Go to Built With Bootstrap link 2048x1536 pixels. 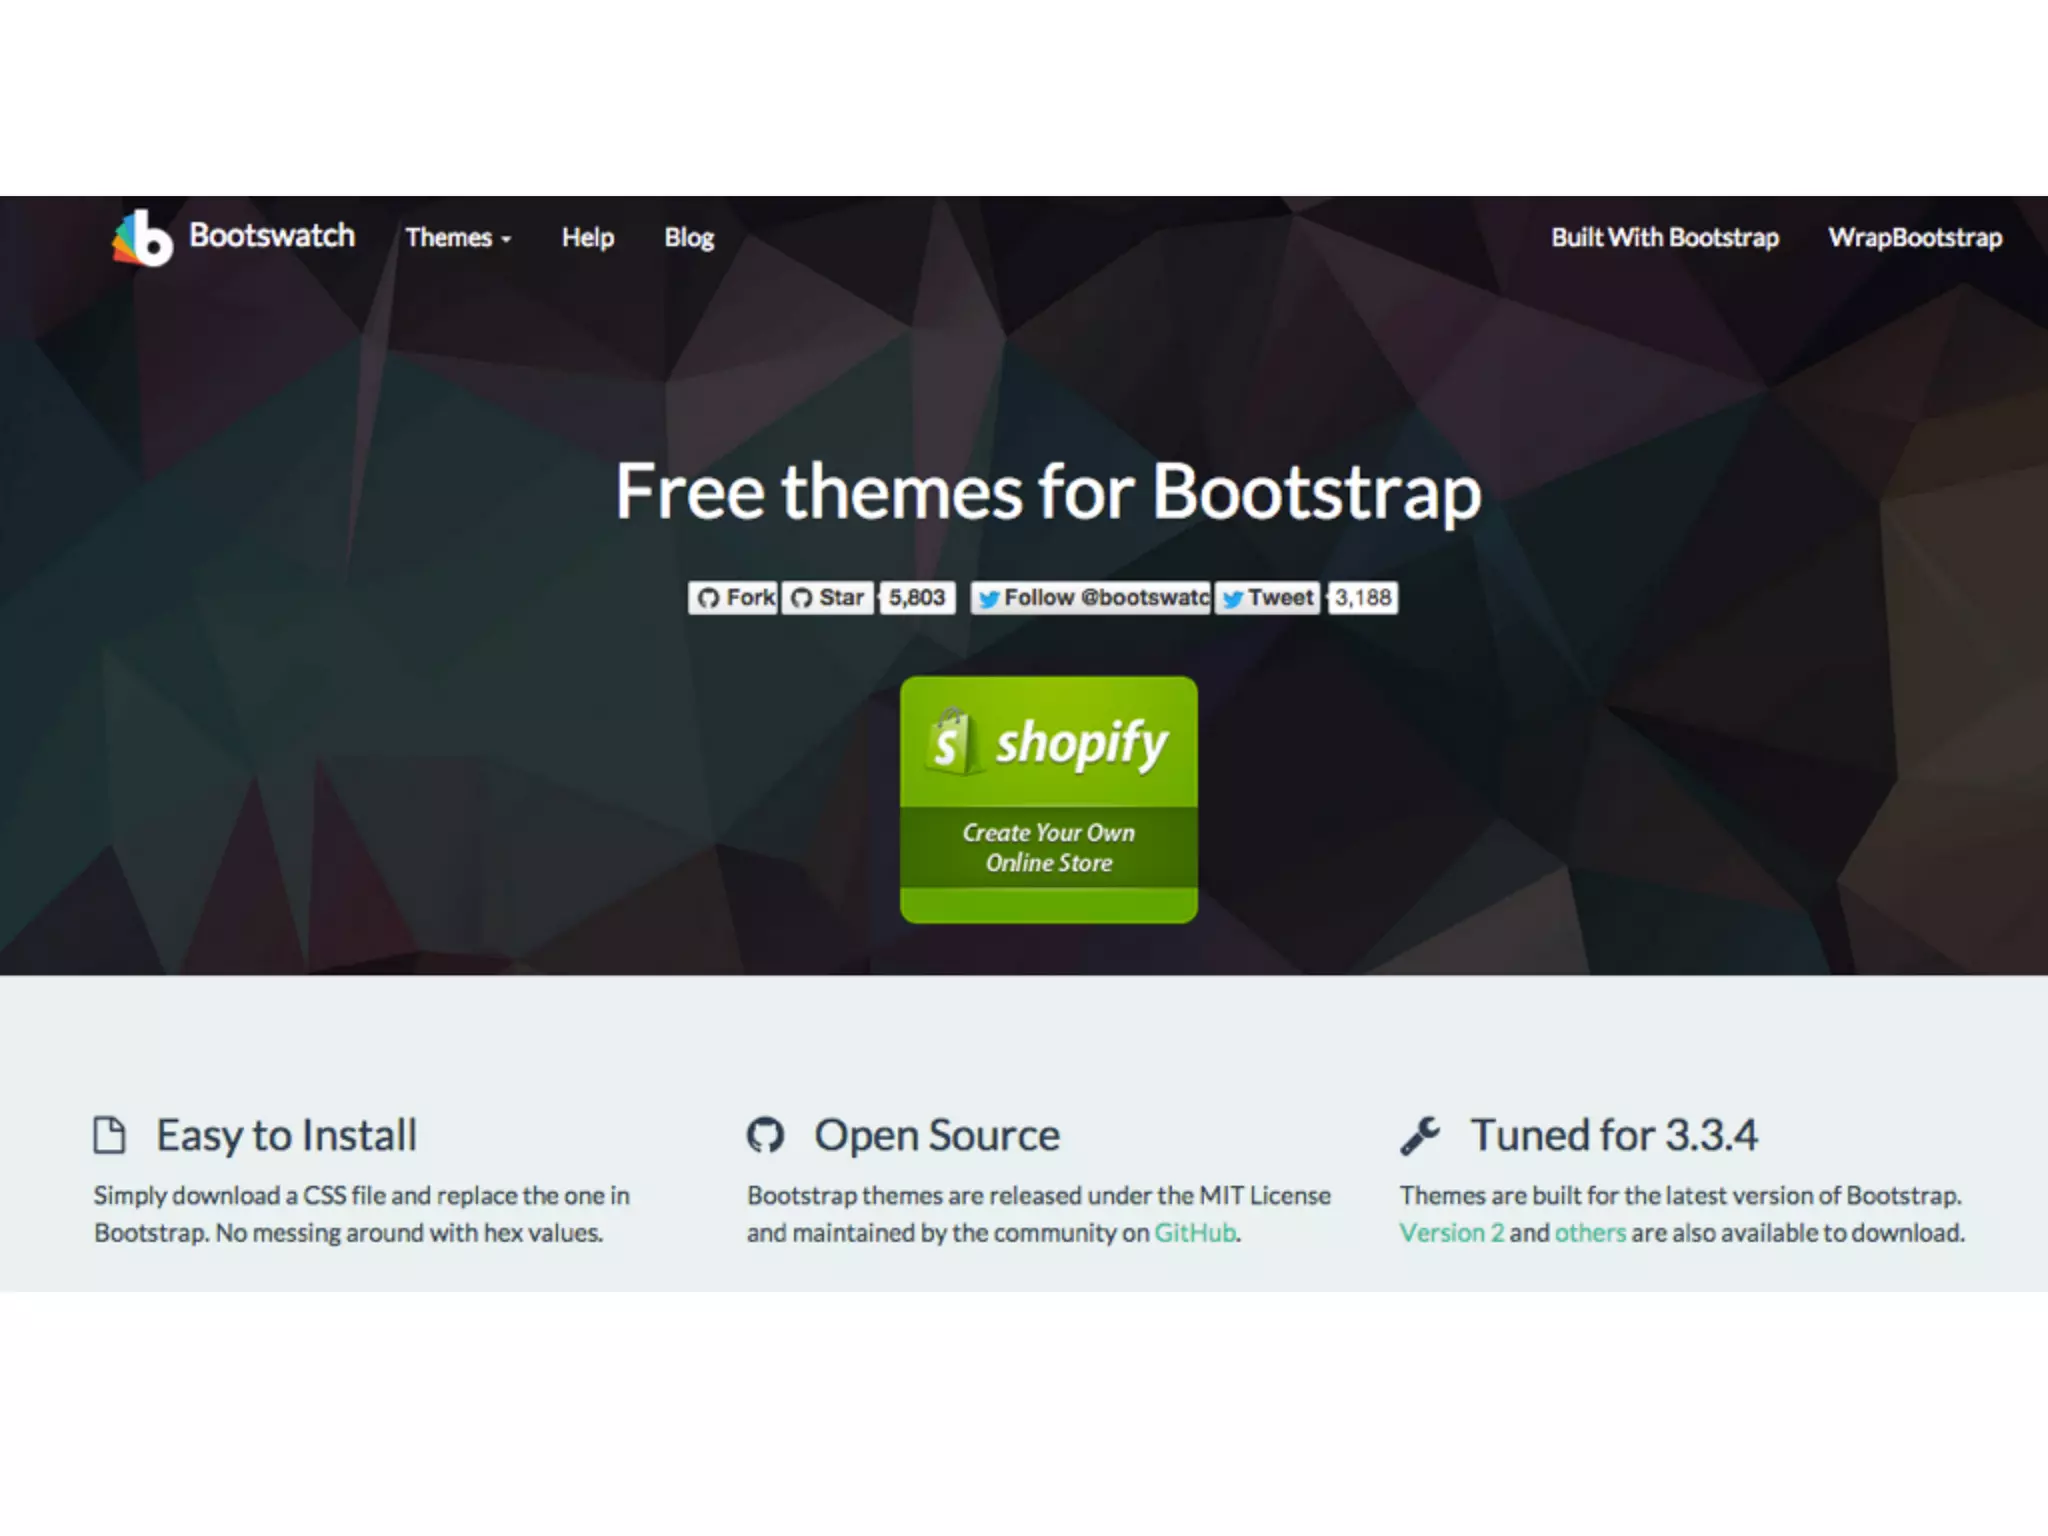(x=1665, y=238)
